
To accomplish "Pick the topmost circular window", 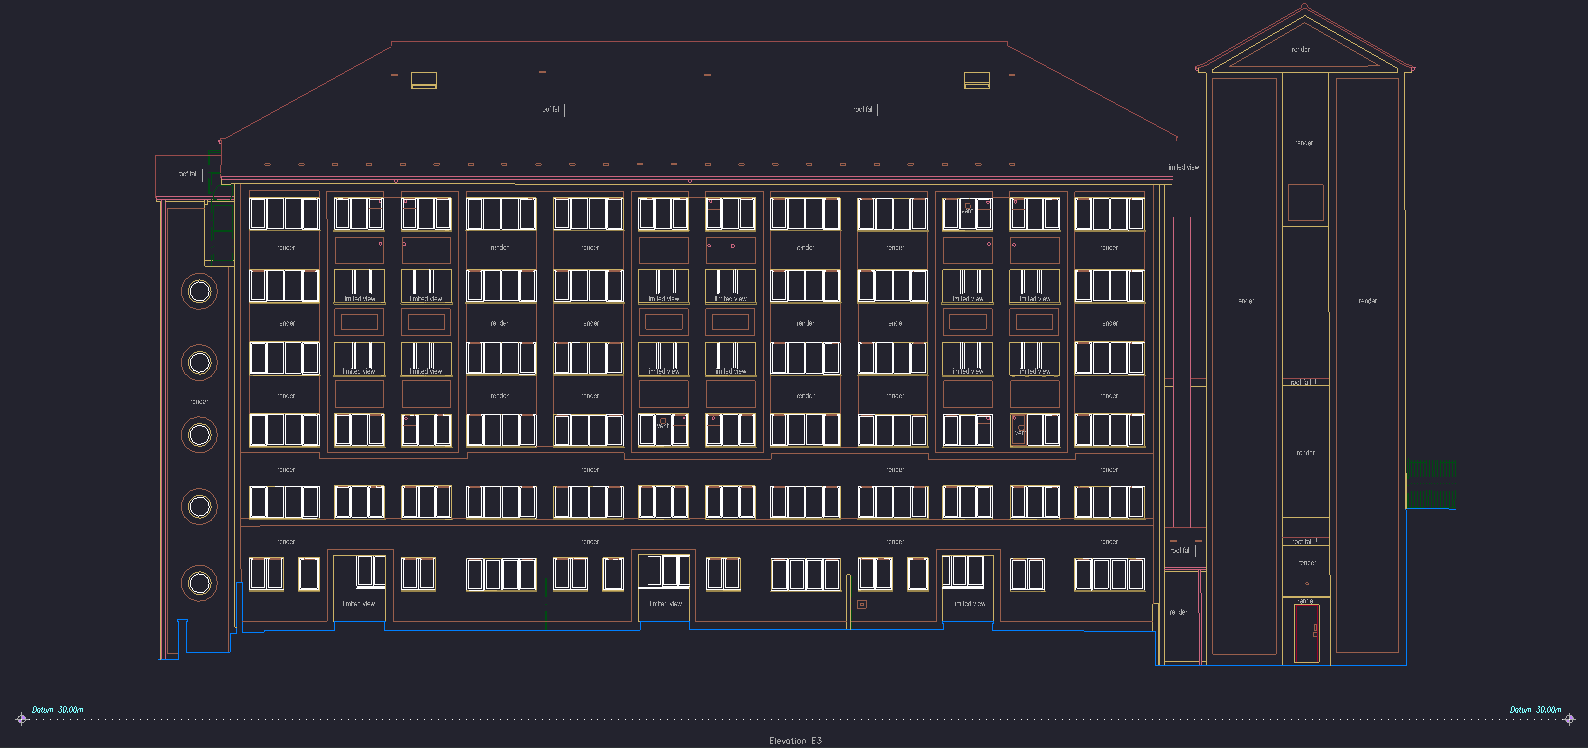I will [199, 291].
